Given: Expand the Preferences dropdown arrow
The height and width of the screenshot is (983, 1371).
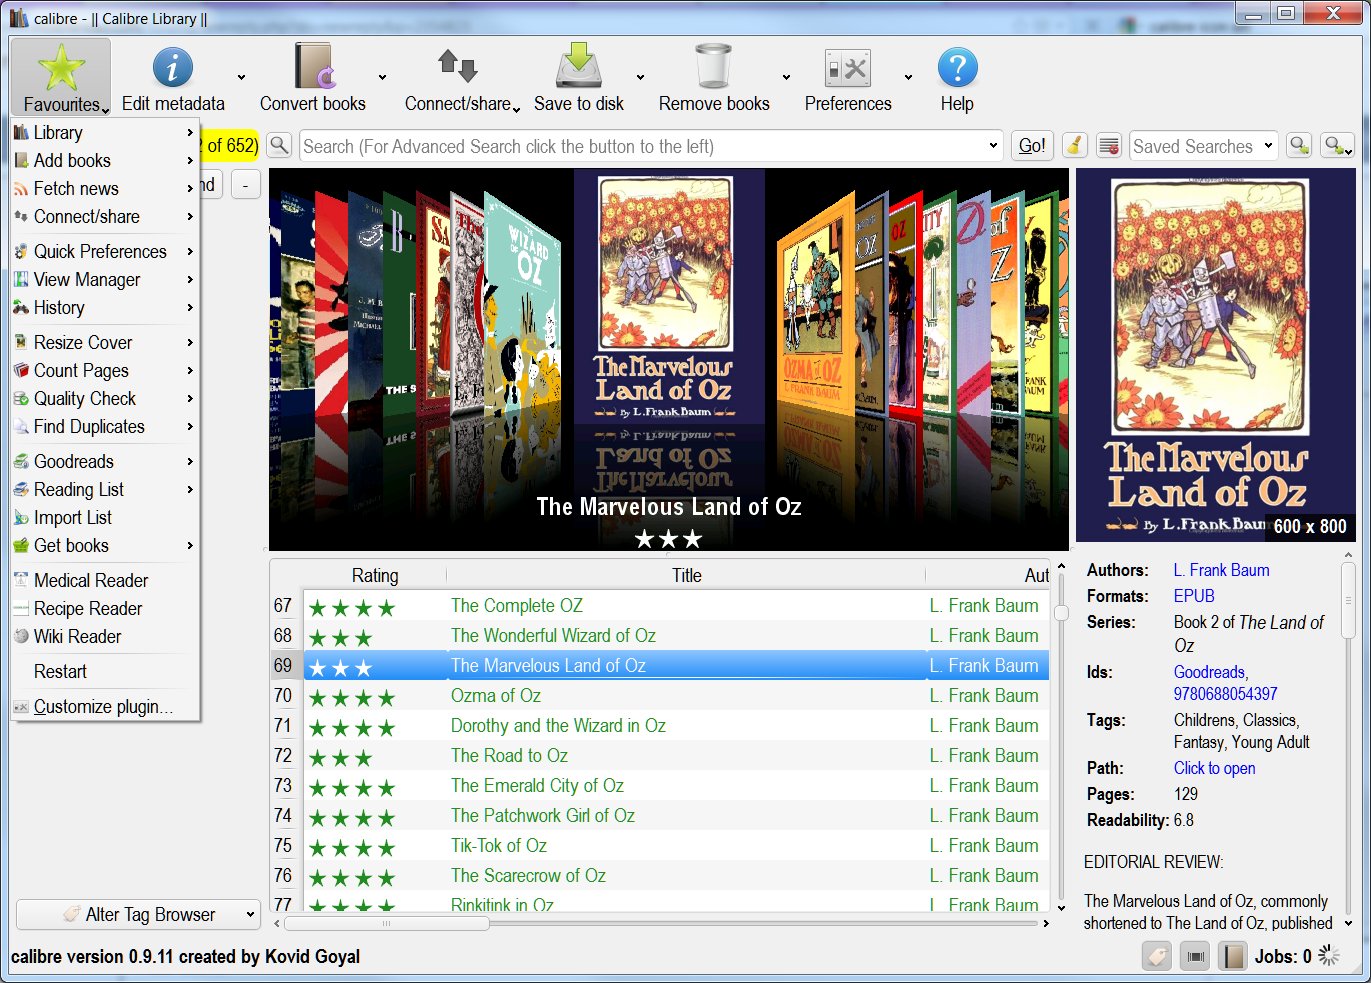Looking at the screenshot, I should pyautogui.click(x=908, y=77).
